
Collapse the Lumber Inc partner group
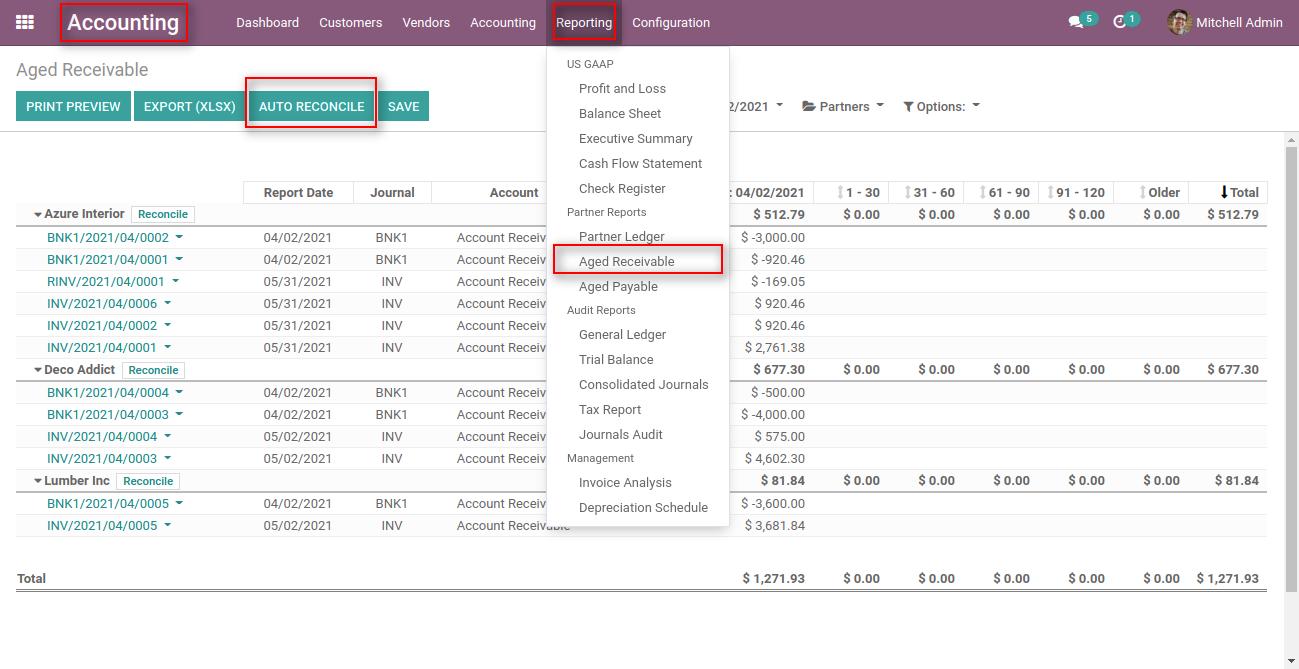point(38,481)
